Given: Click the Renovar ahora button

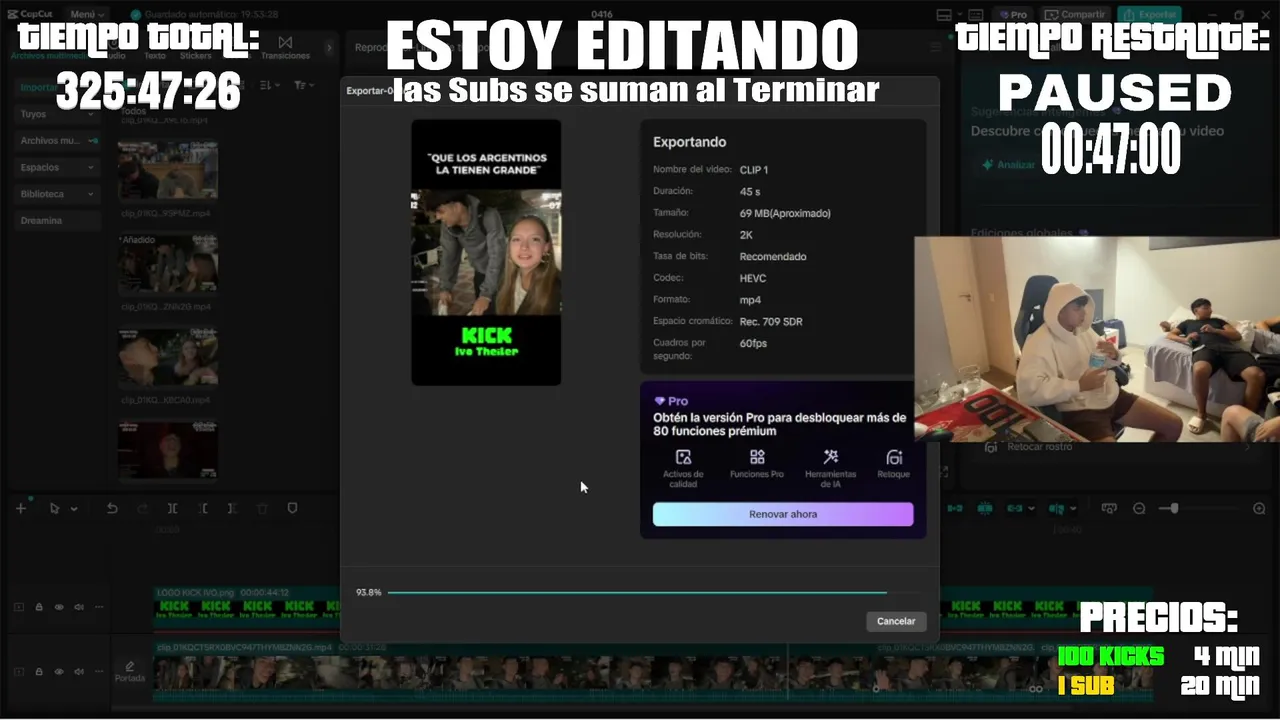Looking at the screenshot, I should coord(783,514).
